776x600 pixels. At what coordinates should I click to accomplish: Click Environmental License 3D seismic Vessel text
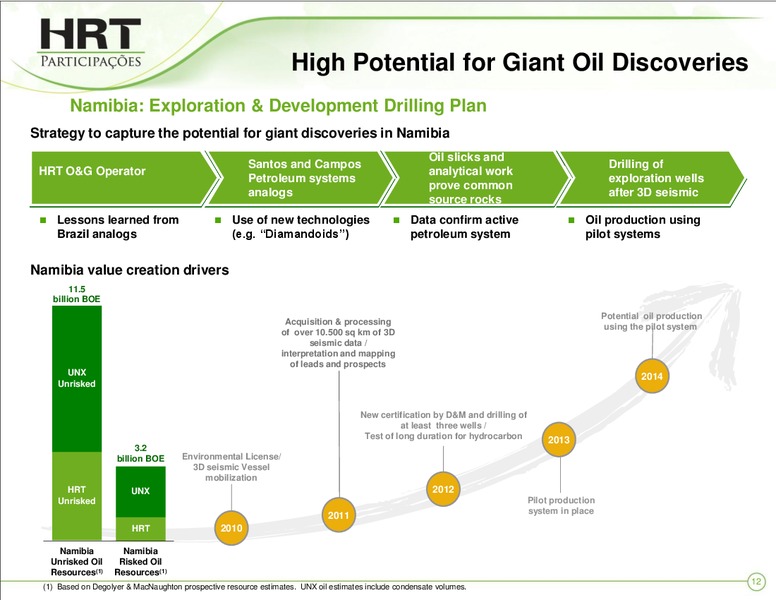231,467
